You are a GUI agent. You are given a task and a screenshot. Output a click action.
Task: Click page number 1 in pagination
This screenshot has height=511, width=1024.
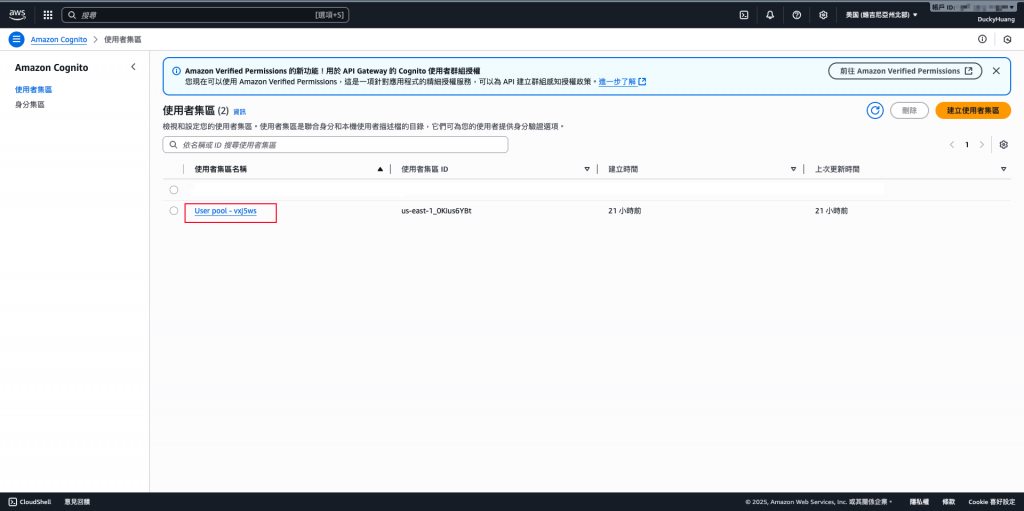click(x=967, y=144)
